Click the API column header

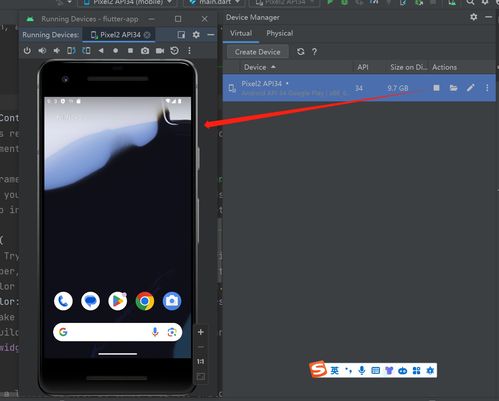pos(363,67)
